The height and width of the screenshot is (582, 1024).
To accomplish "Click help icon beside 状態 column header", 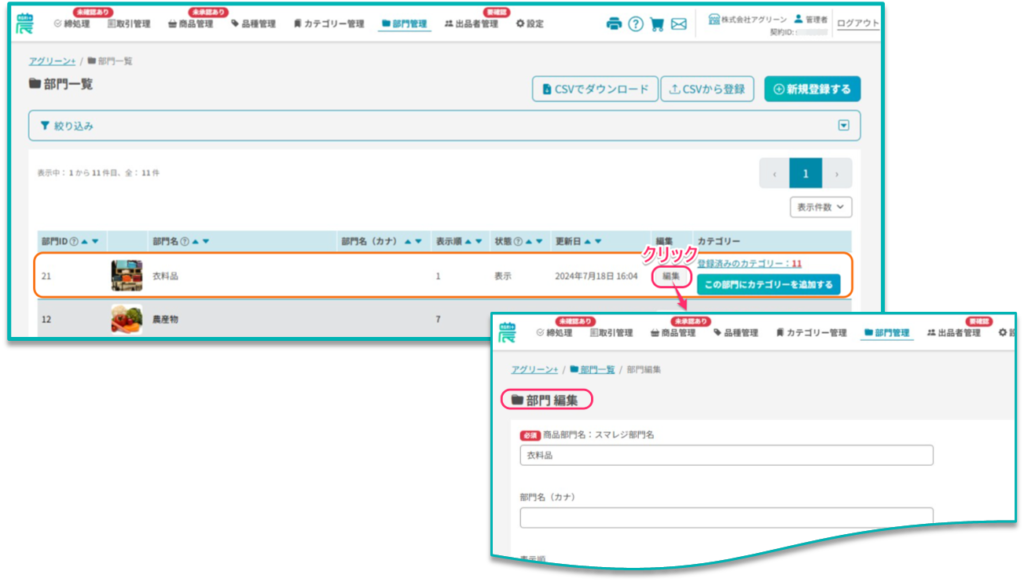I will 518,241.
